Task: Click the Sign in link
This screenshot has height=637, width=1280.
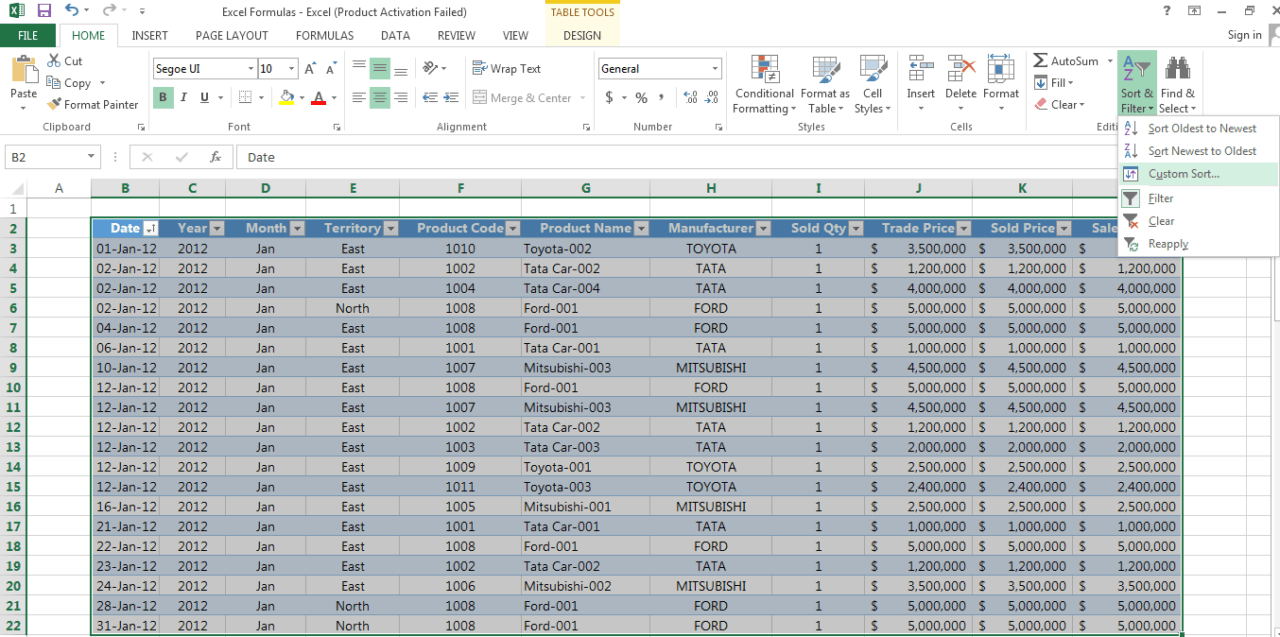Action: coord(1244,35)
